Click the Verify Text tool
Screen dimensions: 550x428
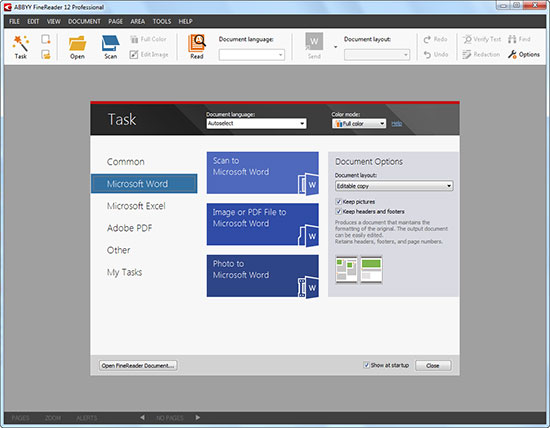tap(482, 39)
